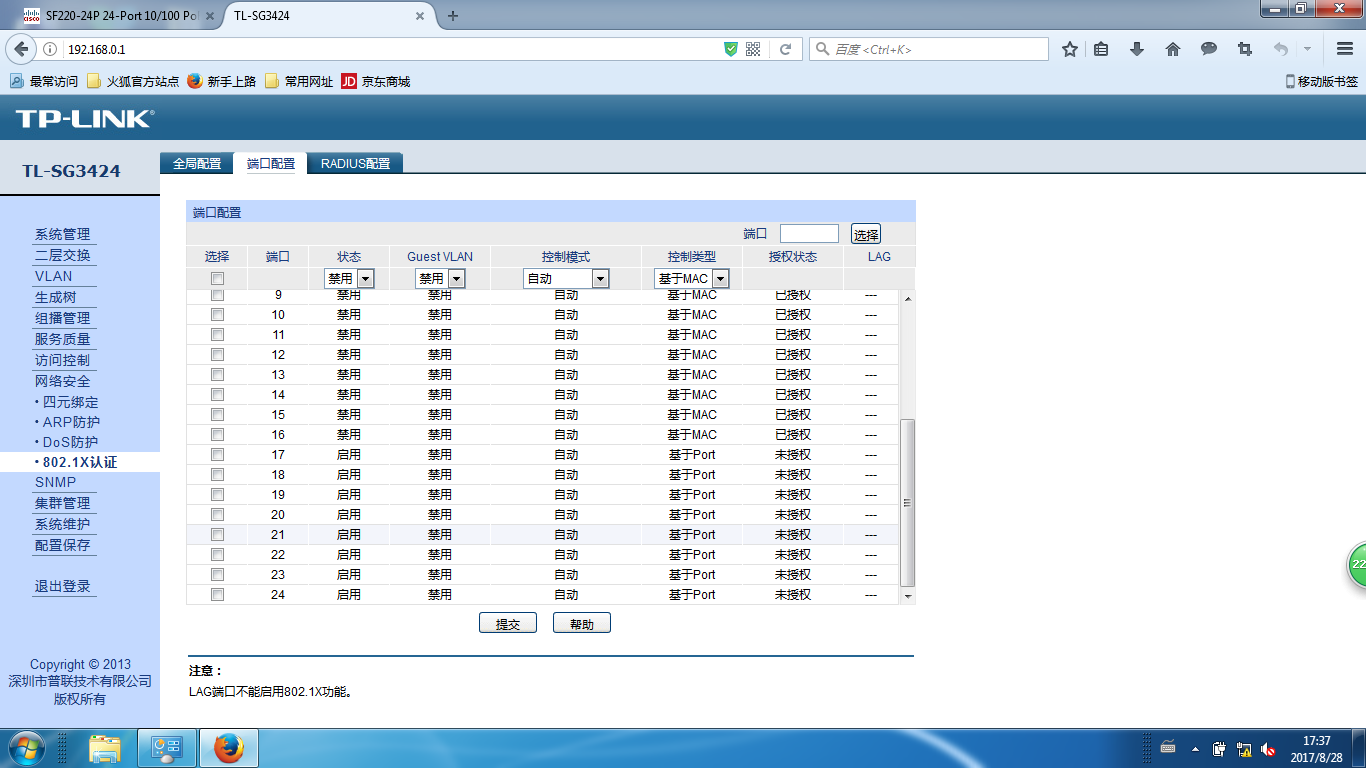This screenshot has height=768, width=1366.
Task: Tick the select-all checkbox in header row
Action: coord(217,279)
